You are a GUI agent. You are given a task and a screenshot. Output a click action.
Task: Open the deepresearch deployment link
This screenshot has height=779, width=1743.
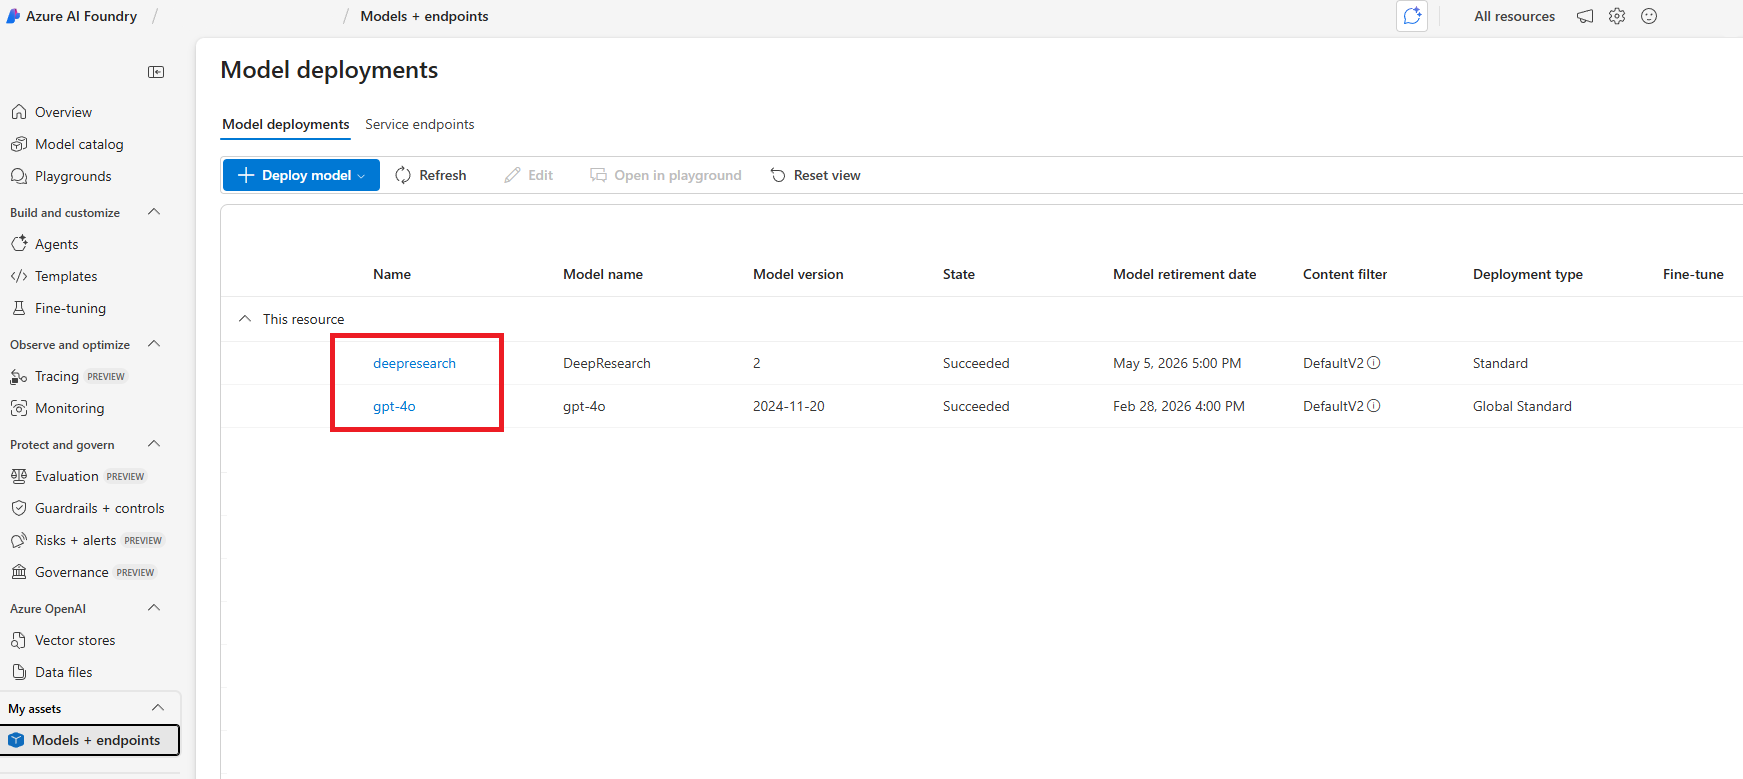pyautogui.click(x=414, y=363)
